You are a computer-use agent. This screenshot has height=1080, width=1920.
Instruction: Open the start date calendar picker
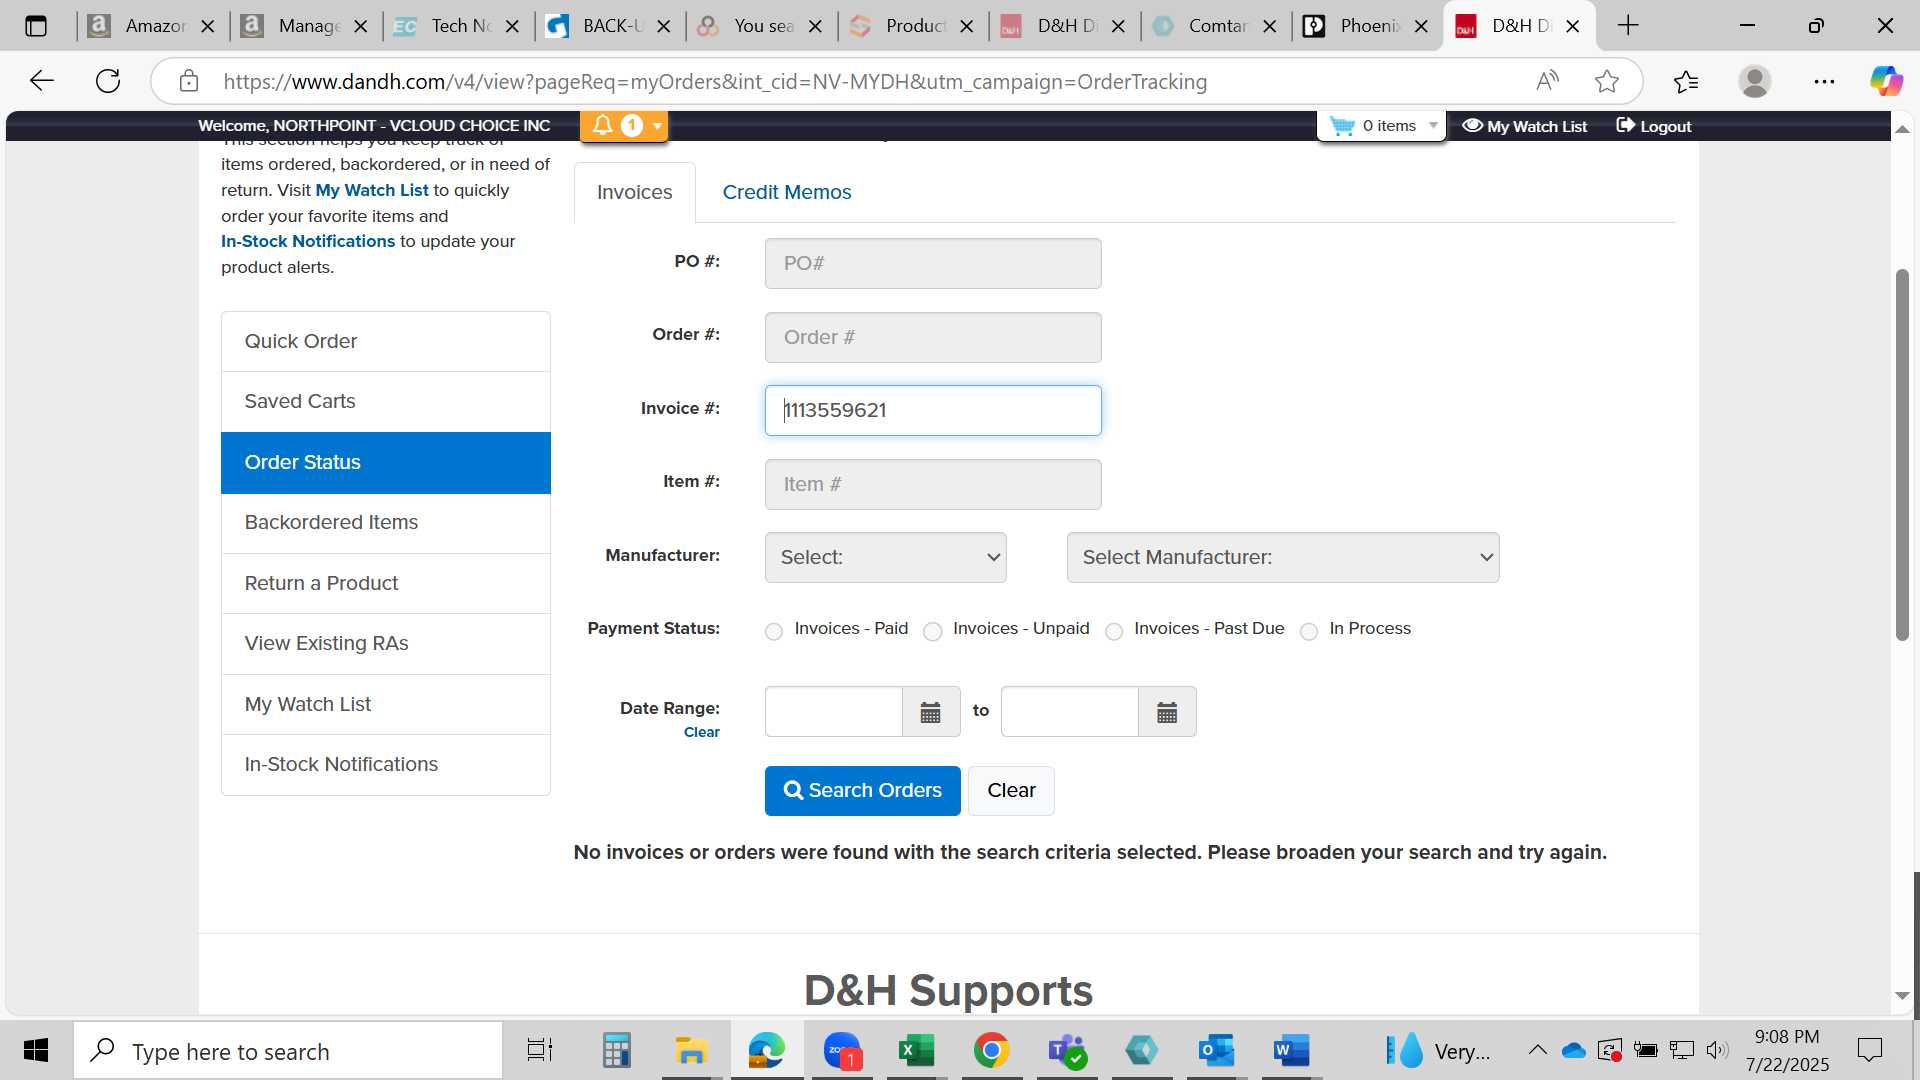(930, 712)
